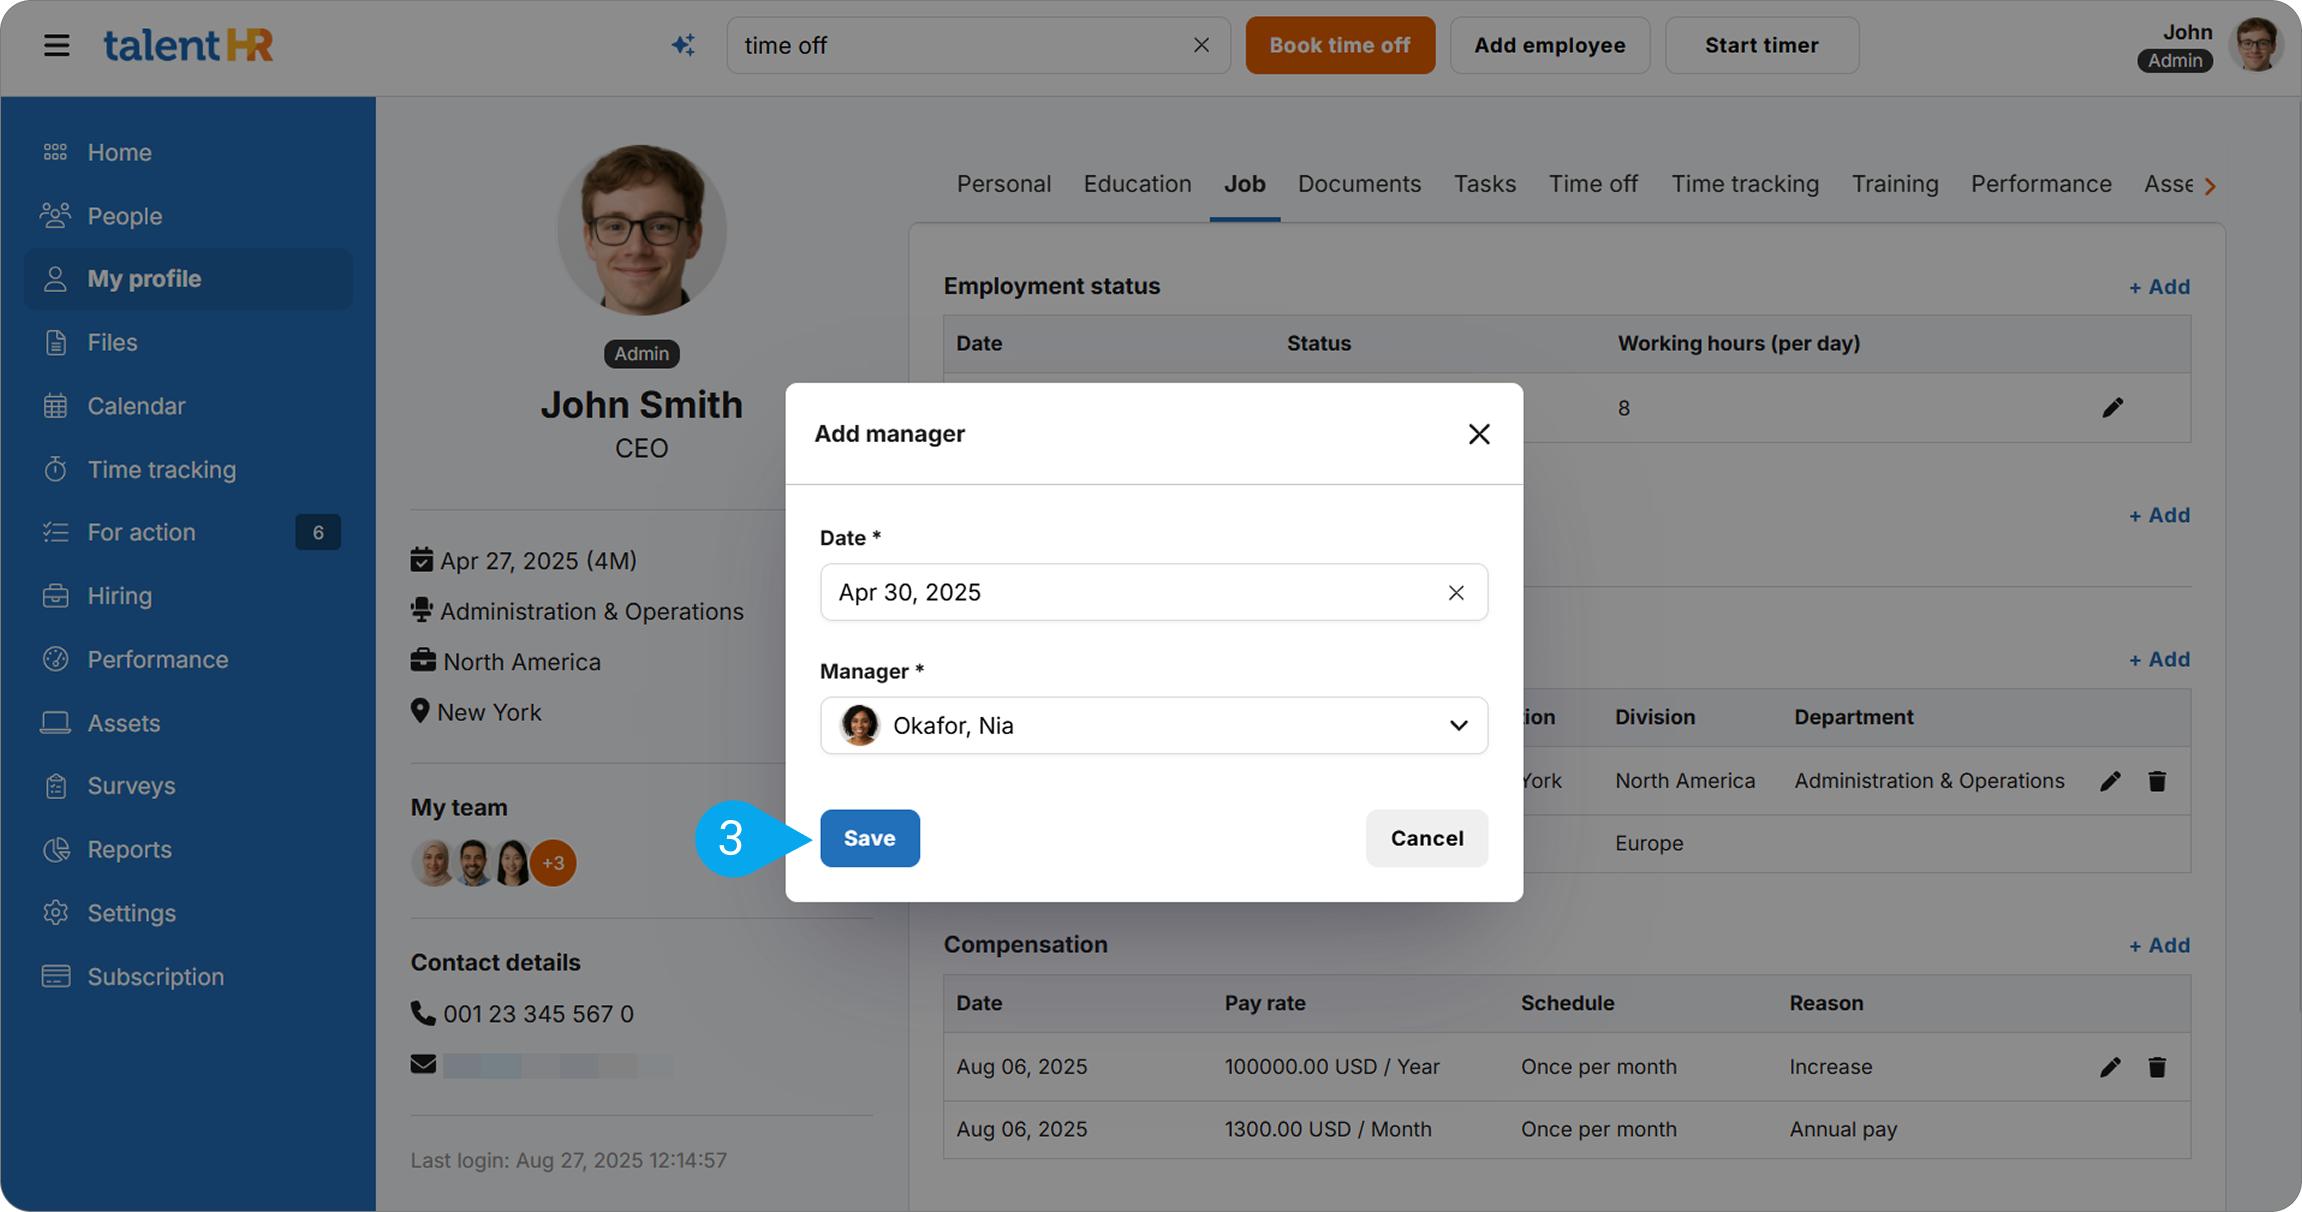Switch to the Time off tab
The height and width of the screenshot is (1212, 2302).
point(1593,184)
